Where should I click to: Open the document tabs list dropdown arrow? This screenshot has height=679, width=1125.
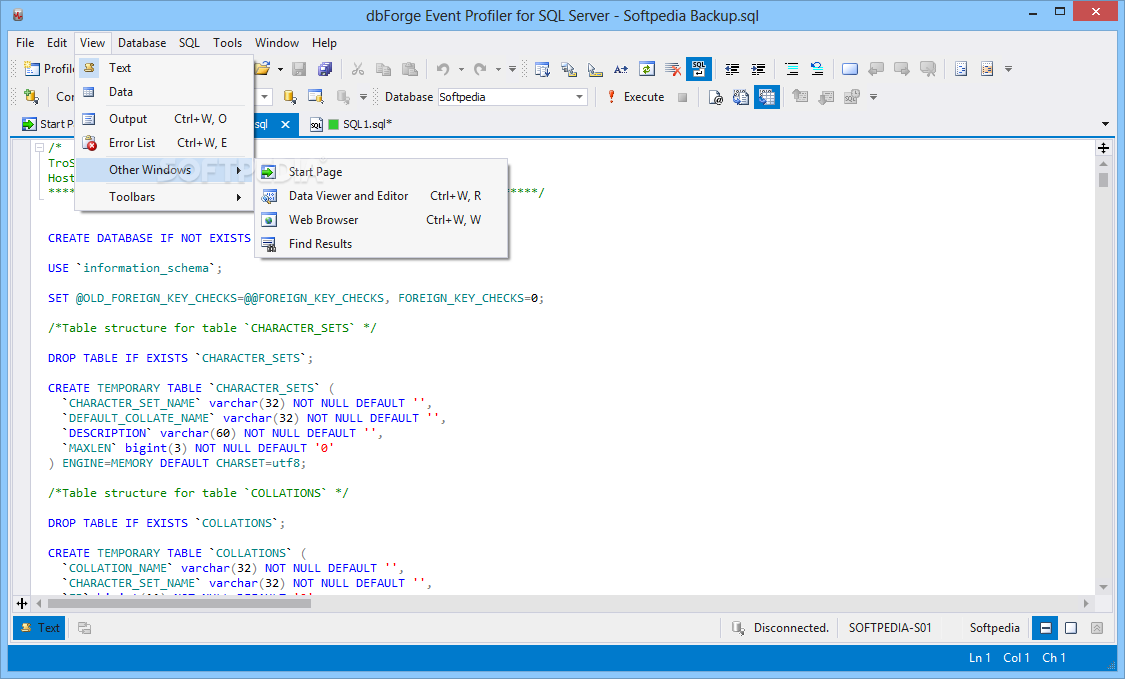[x=1105, y=124]
